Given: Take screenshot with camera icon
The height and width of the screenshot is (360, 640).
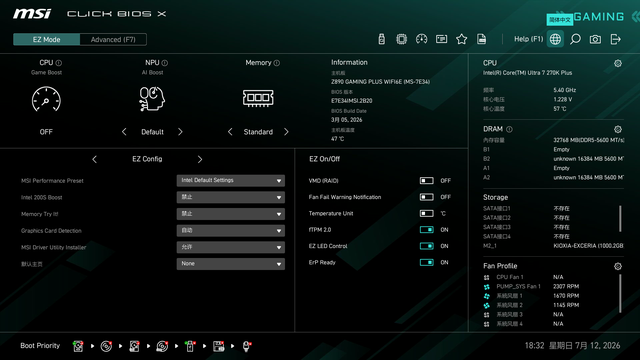Looking at the screenshot, I should 595,39.
